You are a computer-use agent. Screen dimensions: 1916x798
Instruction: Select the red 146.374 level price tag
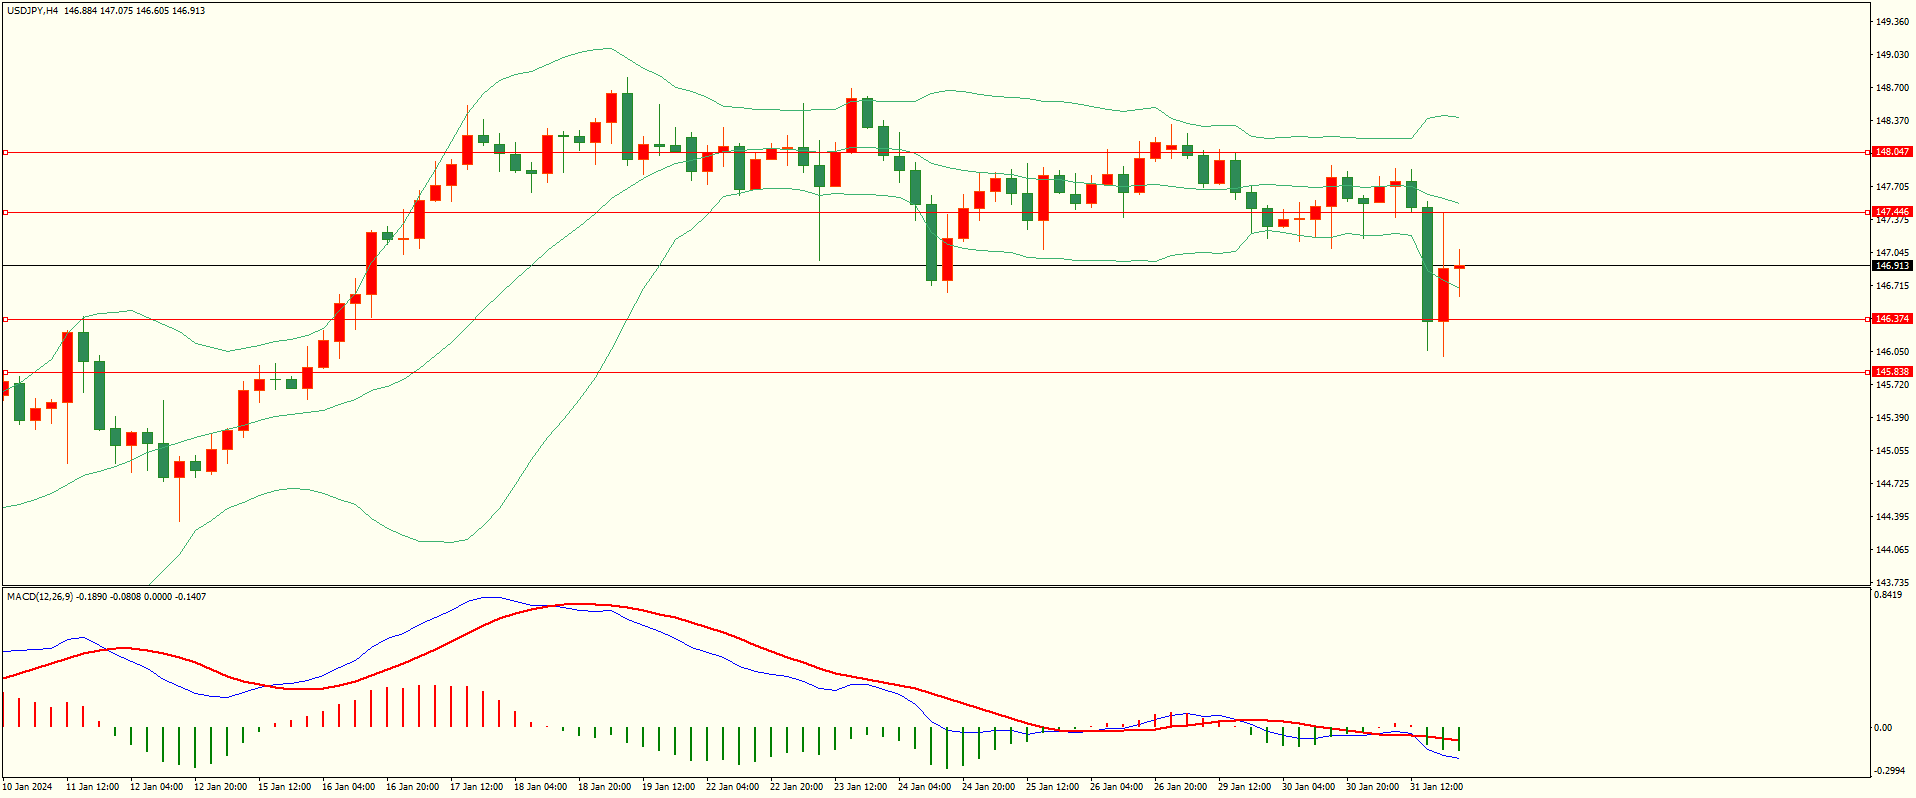tap(1892, 319)
